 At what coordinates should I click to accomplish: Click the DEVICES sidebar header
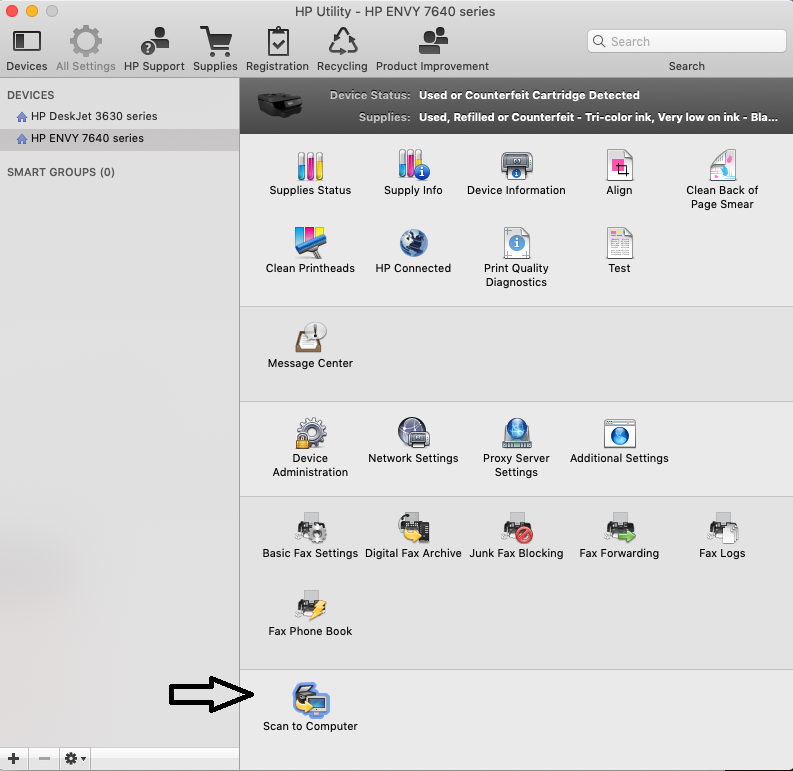(x=30, y=95)
